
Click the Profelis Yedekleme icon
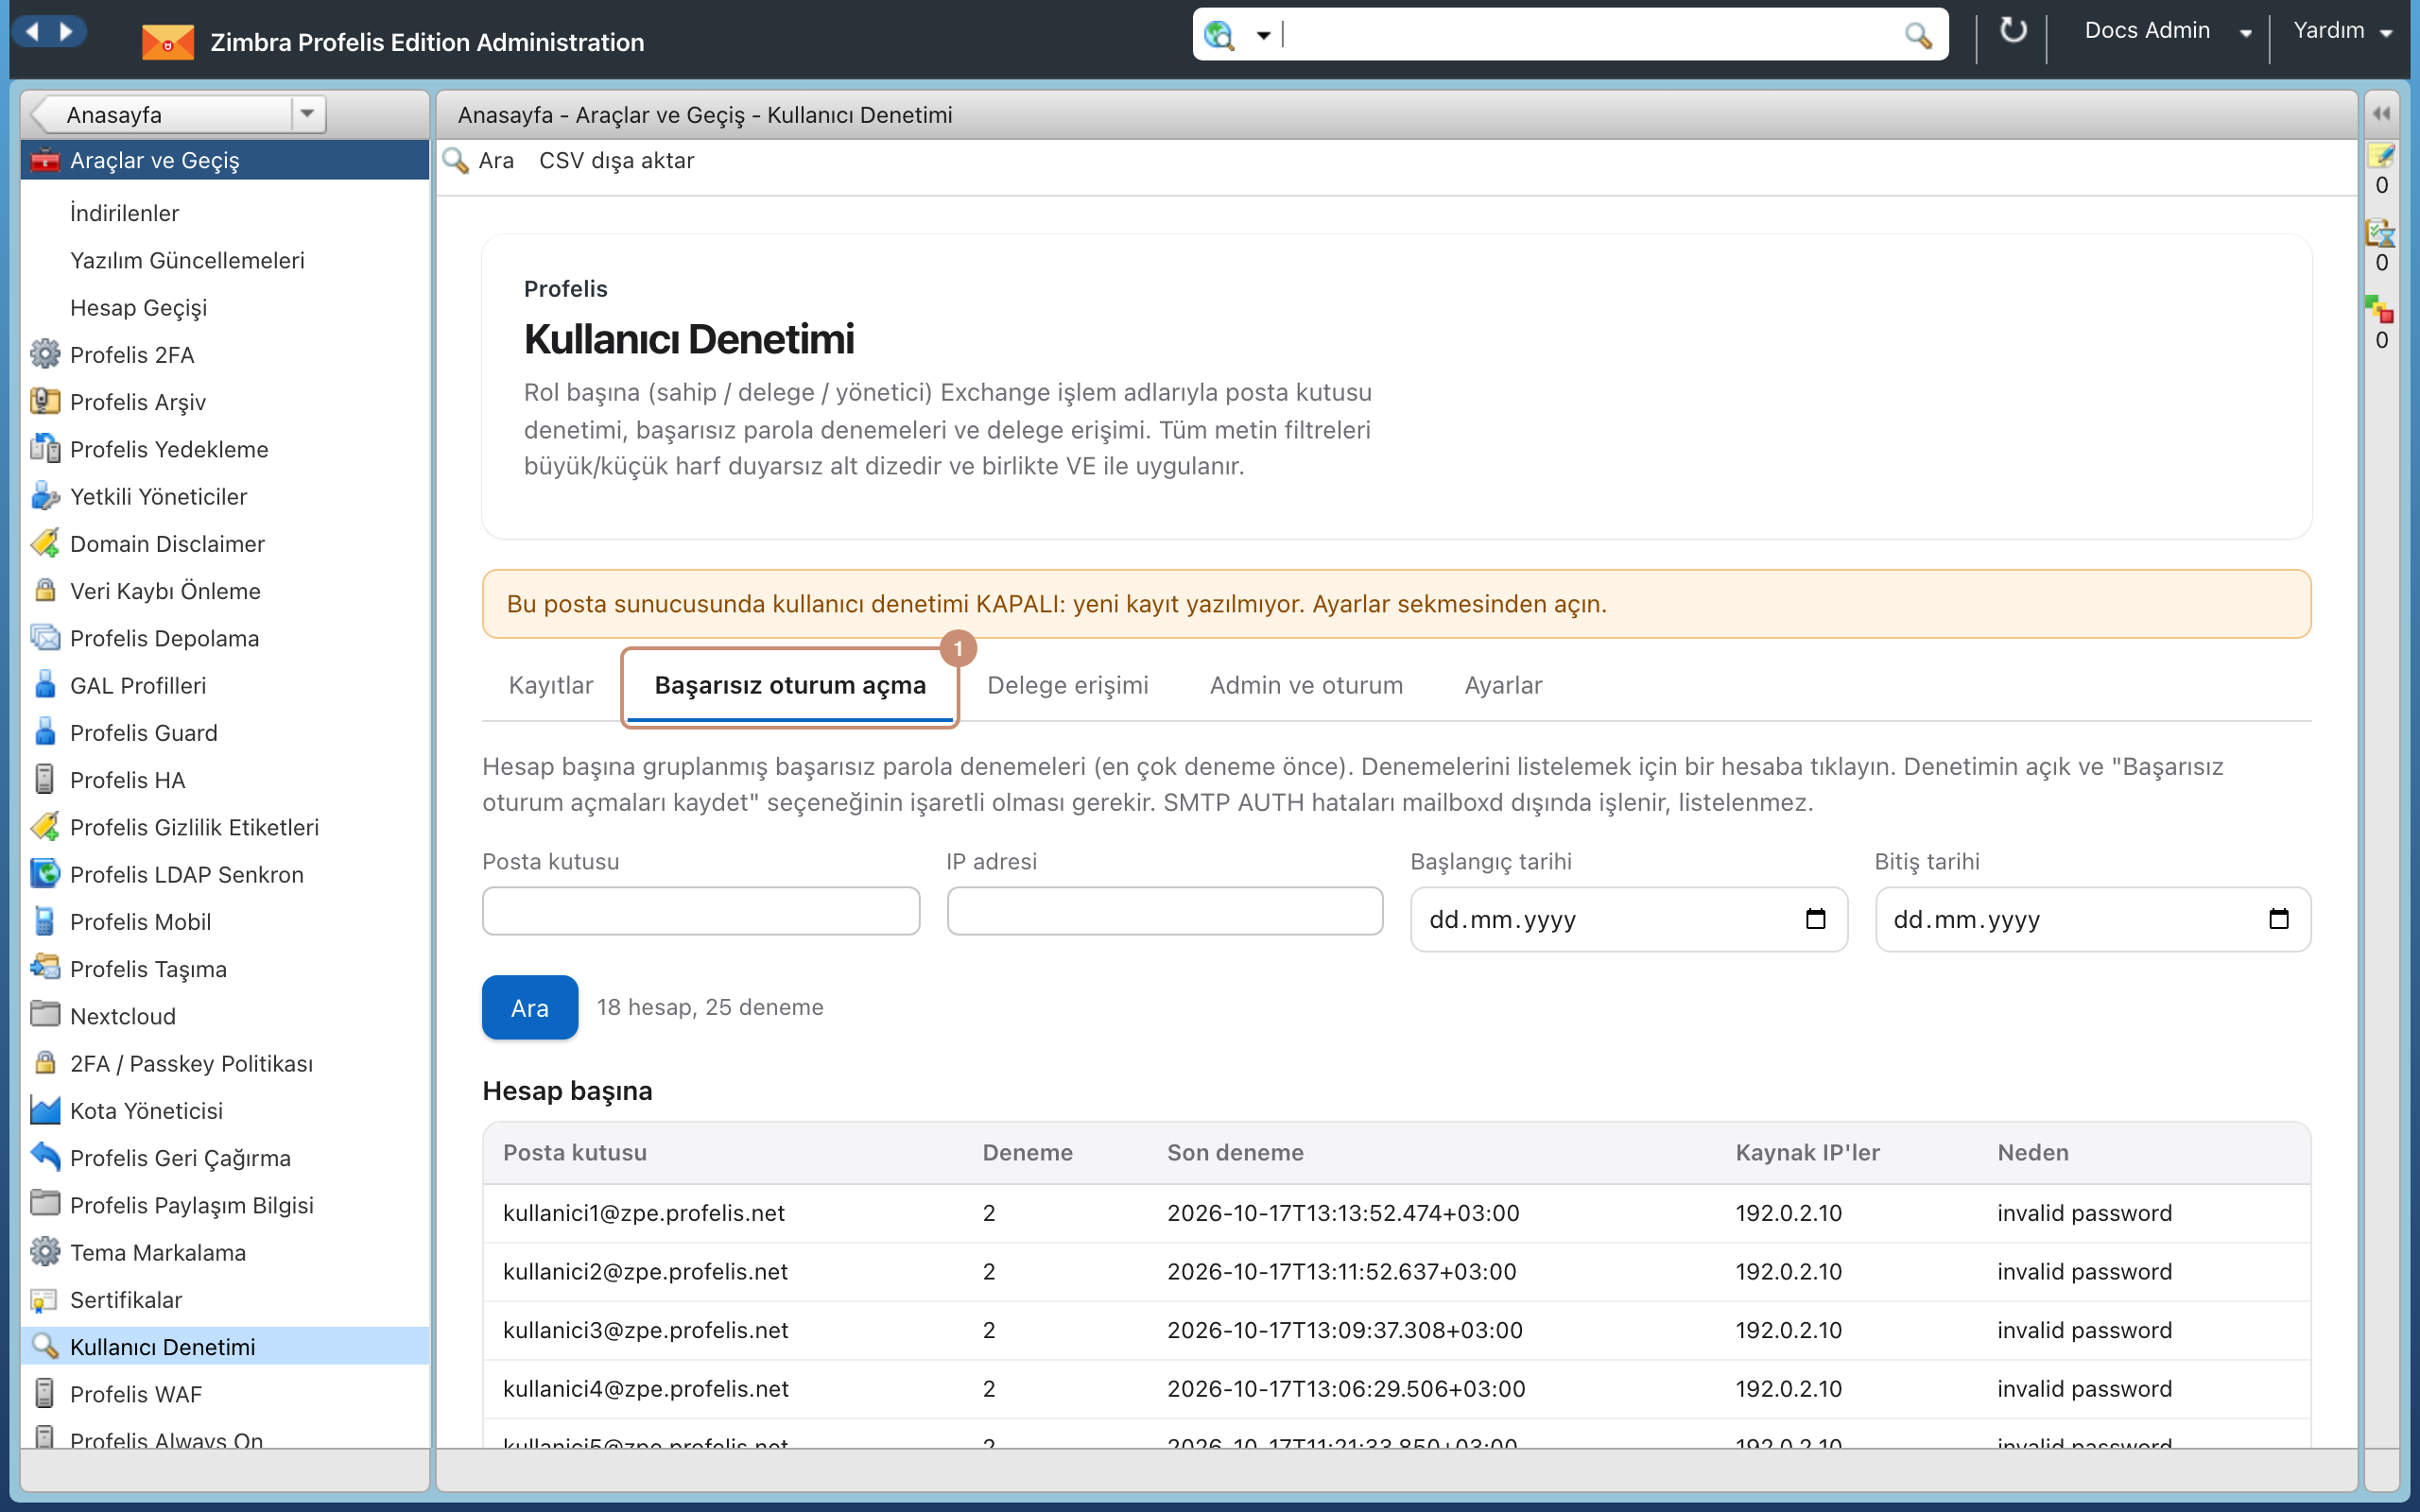45,448
